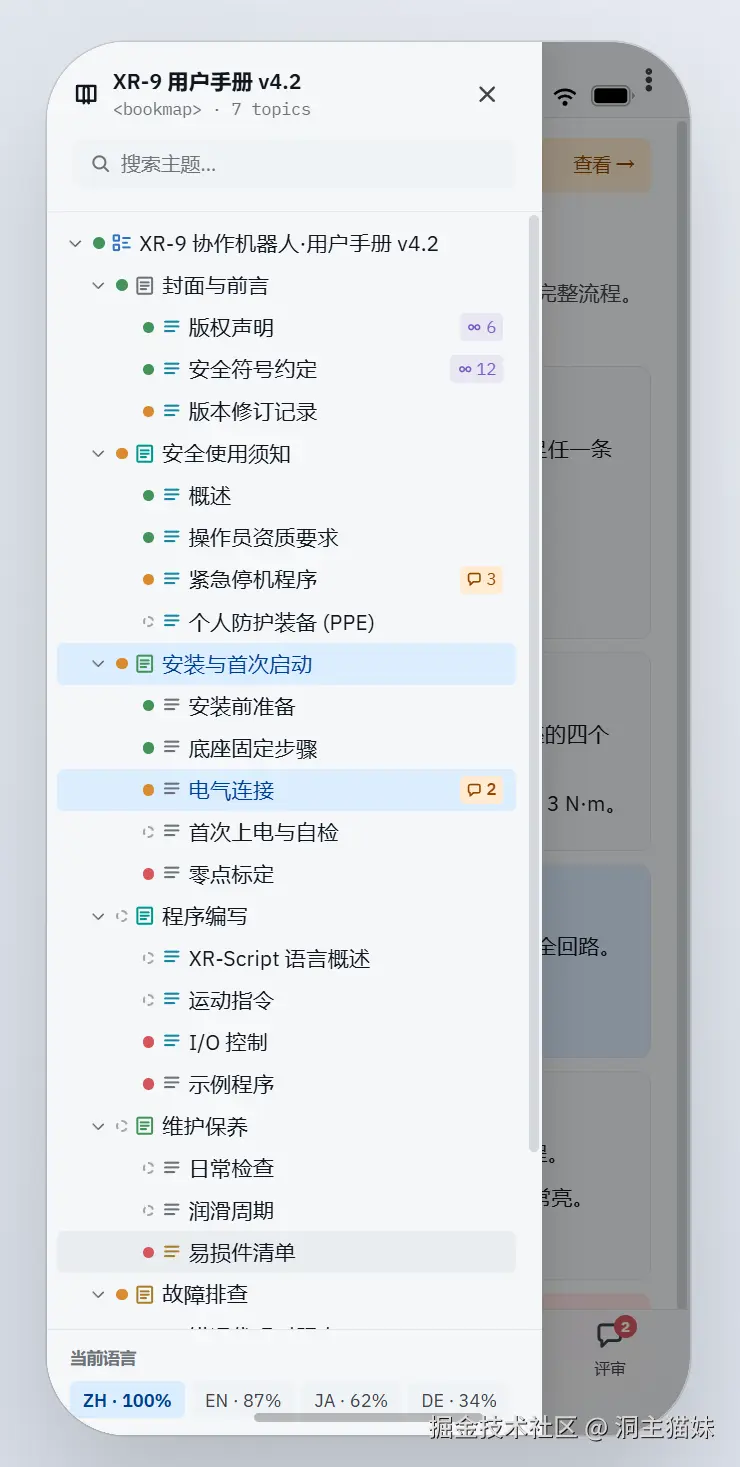740x1467 pixels.
Task: Switch language to JA · 62%
Action: [x=351, y=1400]
